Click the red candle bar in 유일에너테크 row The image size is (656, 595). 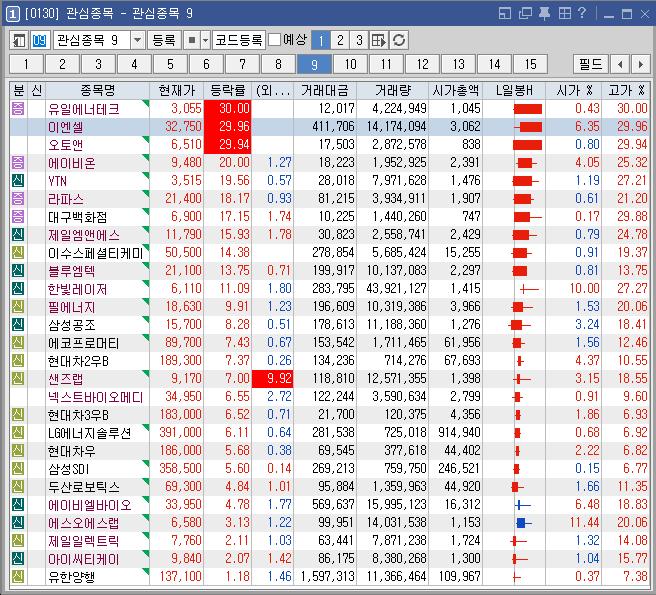tap(528, 109)
